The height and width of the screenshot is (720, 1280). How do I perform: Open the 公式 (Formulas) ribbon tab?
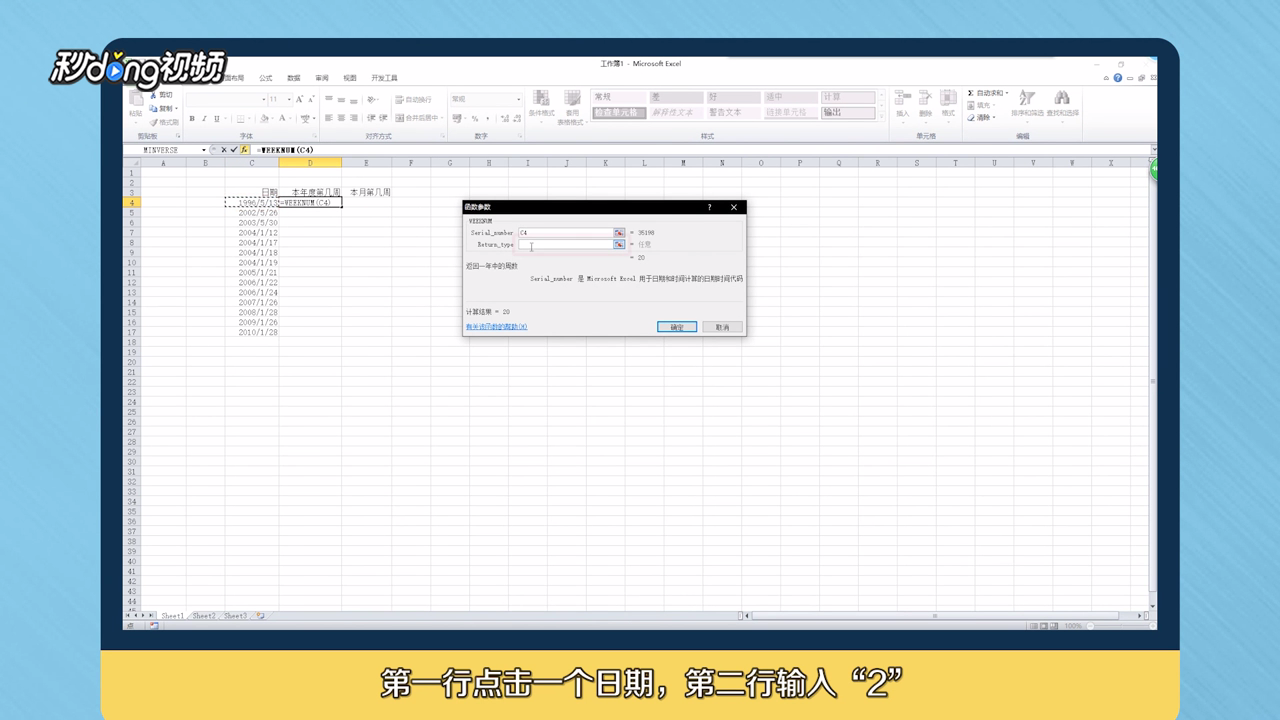[265, 78]
